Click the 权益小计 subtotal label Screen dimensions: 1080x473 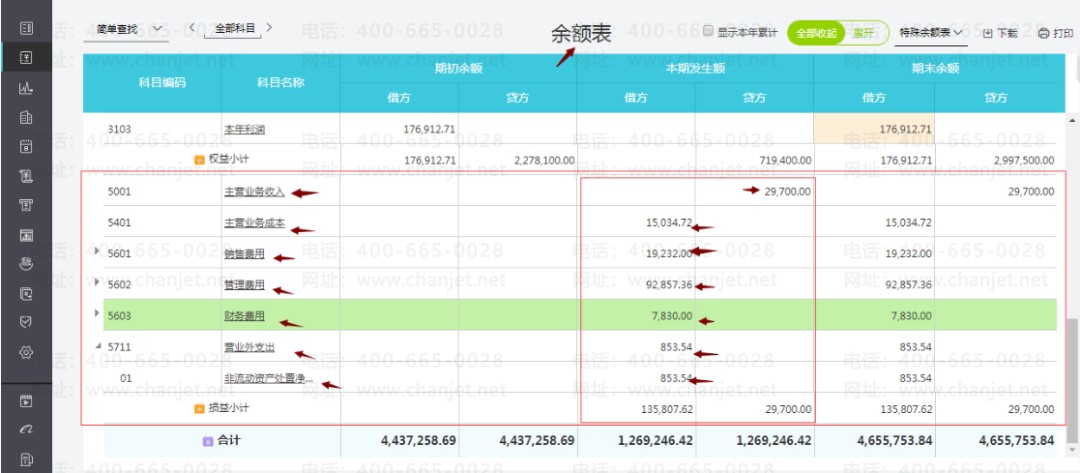click(229, 159)
